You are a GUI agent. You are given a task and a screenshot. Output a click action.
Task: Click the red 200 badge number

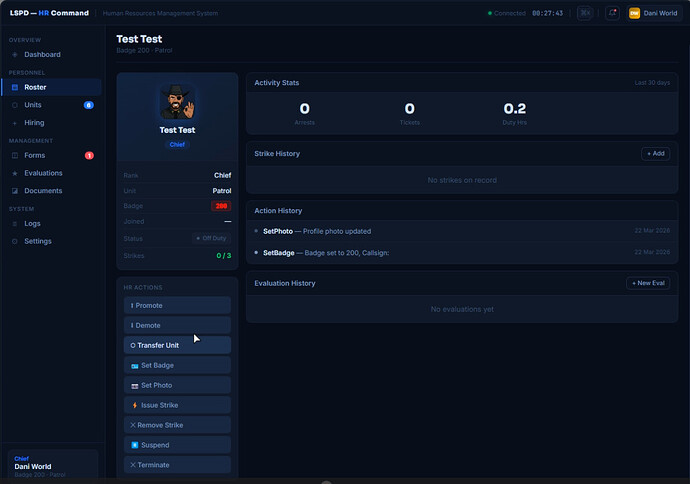221,206
